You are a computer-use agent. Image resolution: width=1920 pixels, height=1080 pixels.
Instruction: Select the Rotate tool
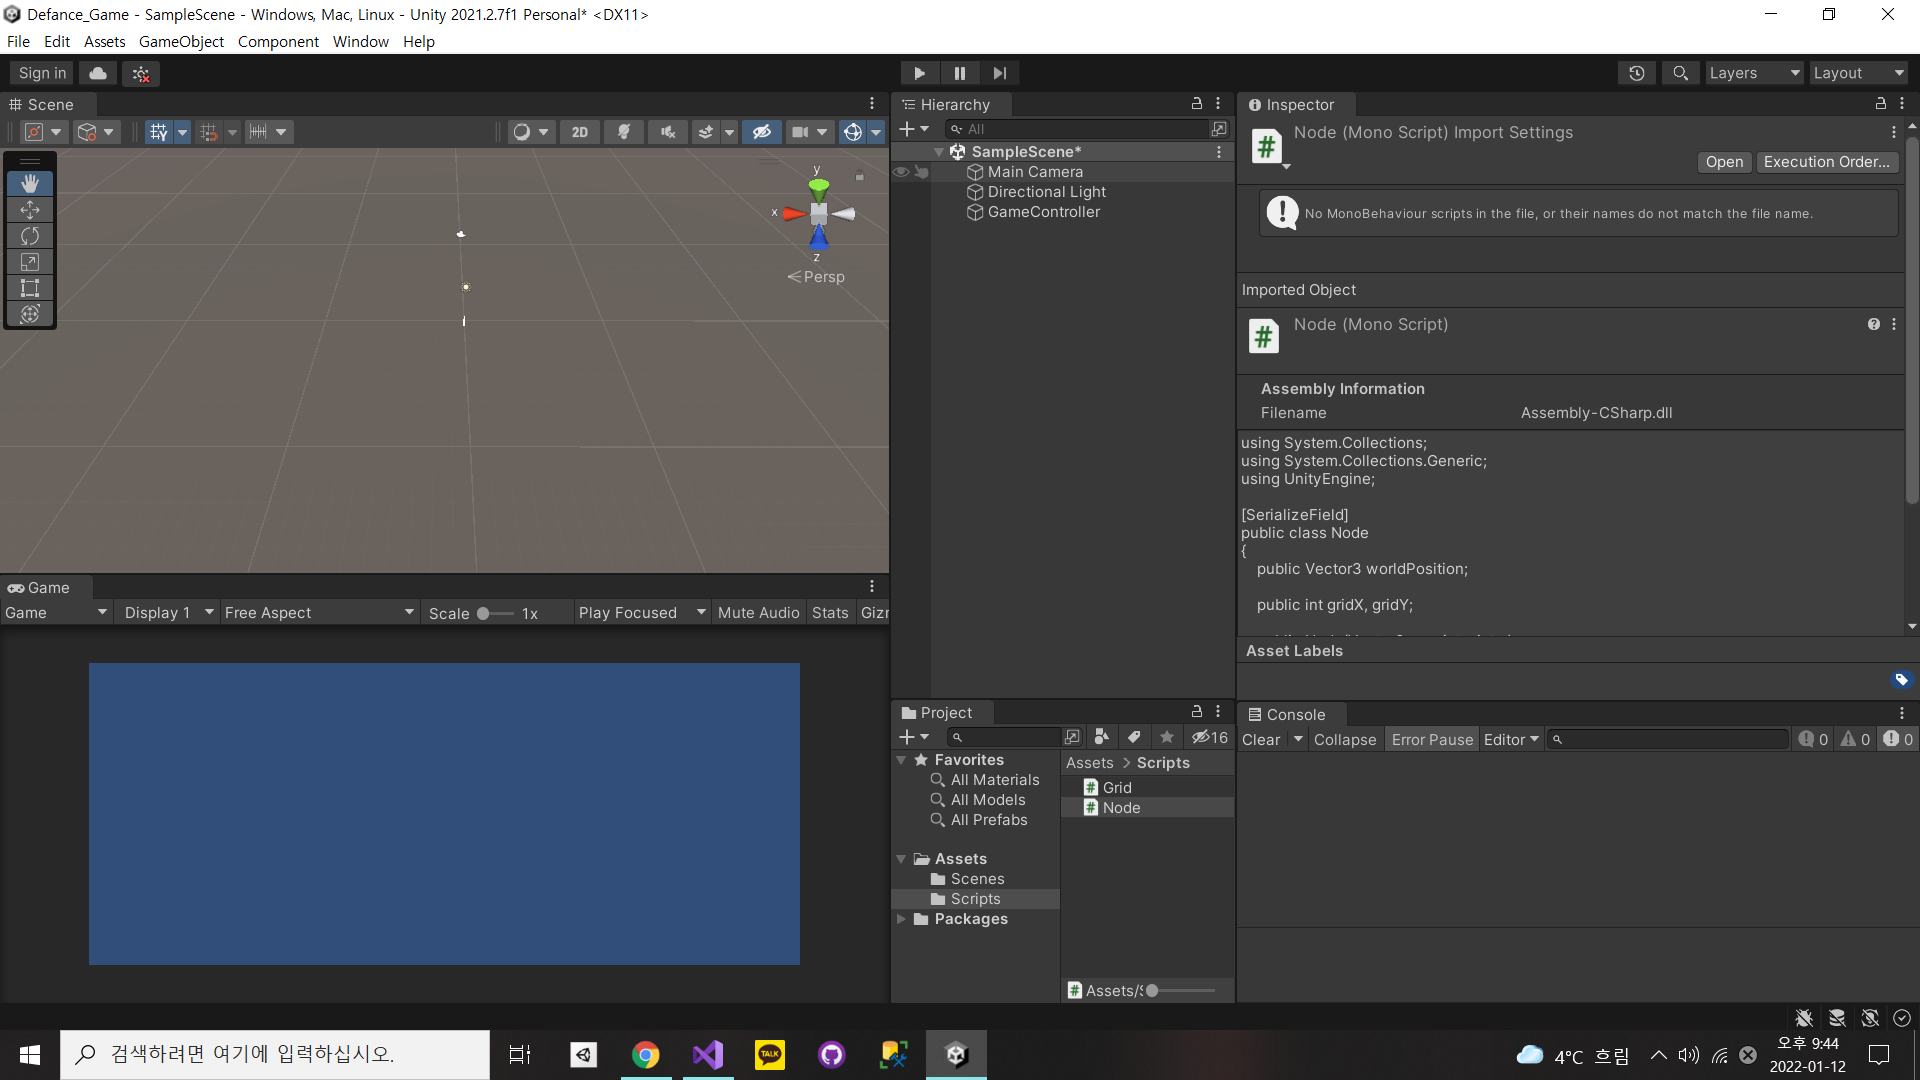click(30, 236)
